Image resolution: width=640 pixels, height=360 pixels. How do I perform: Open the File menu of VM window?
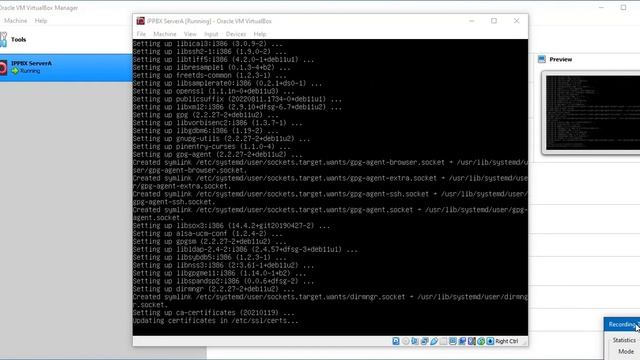141,34
